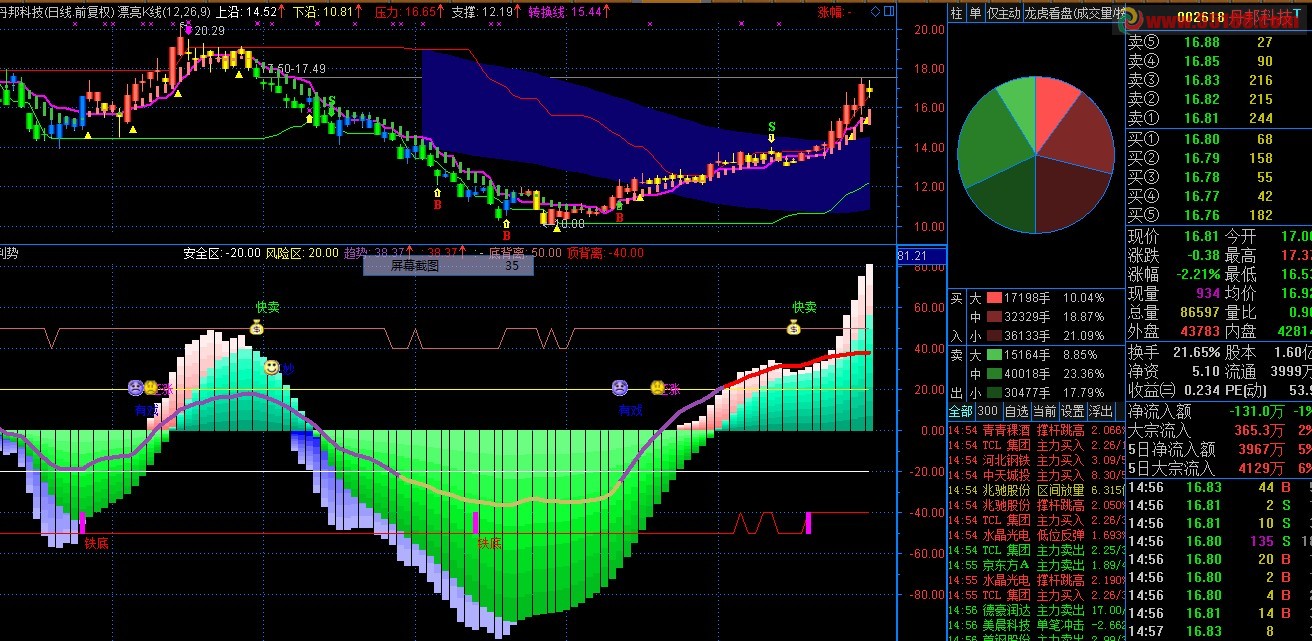
Task: Click the 青青稞酒 撑杆跳高 alert row
Action: [x=1035, y=430]
